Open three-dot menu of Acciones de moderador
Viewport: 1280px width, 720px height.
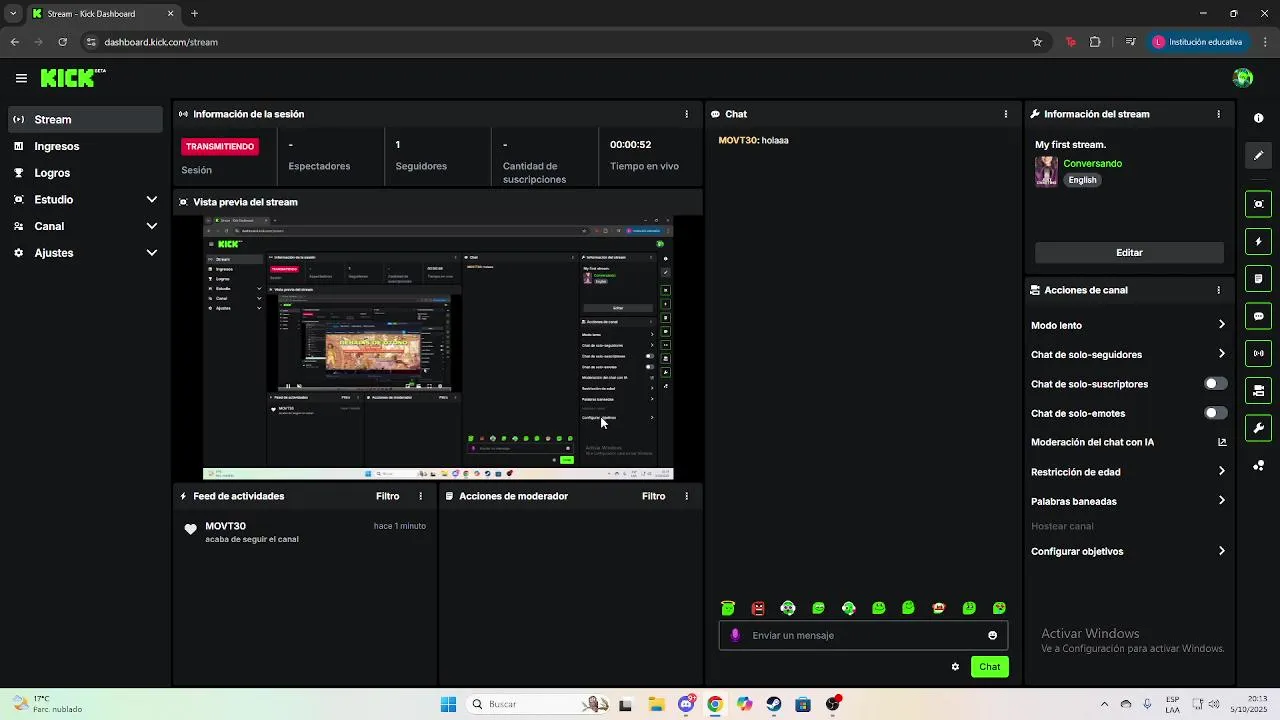[x=686, y=496]
